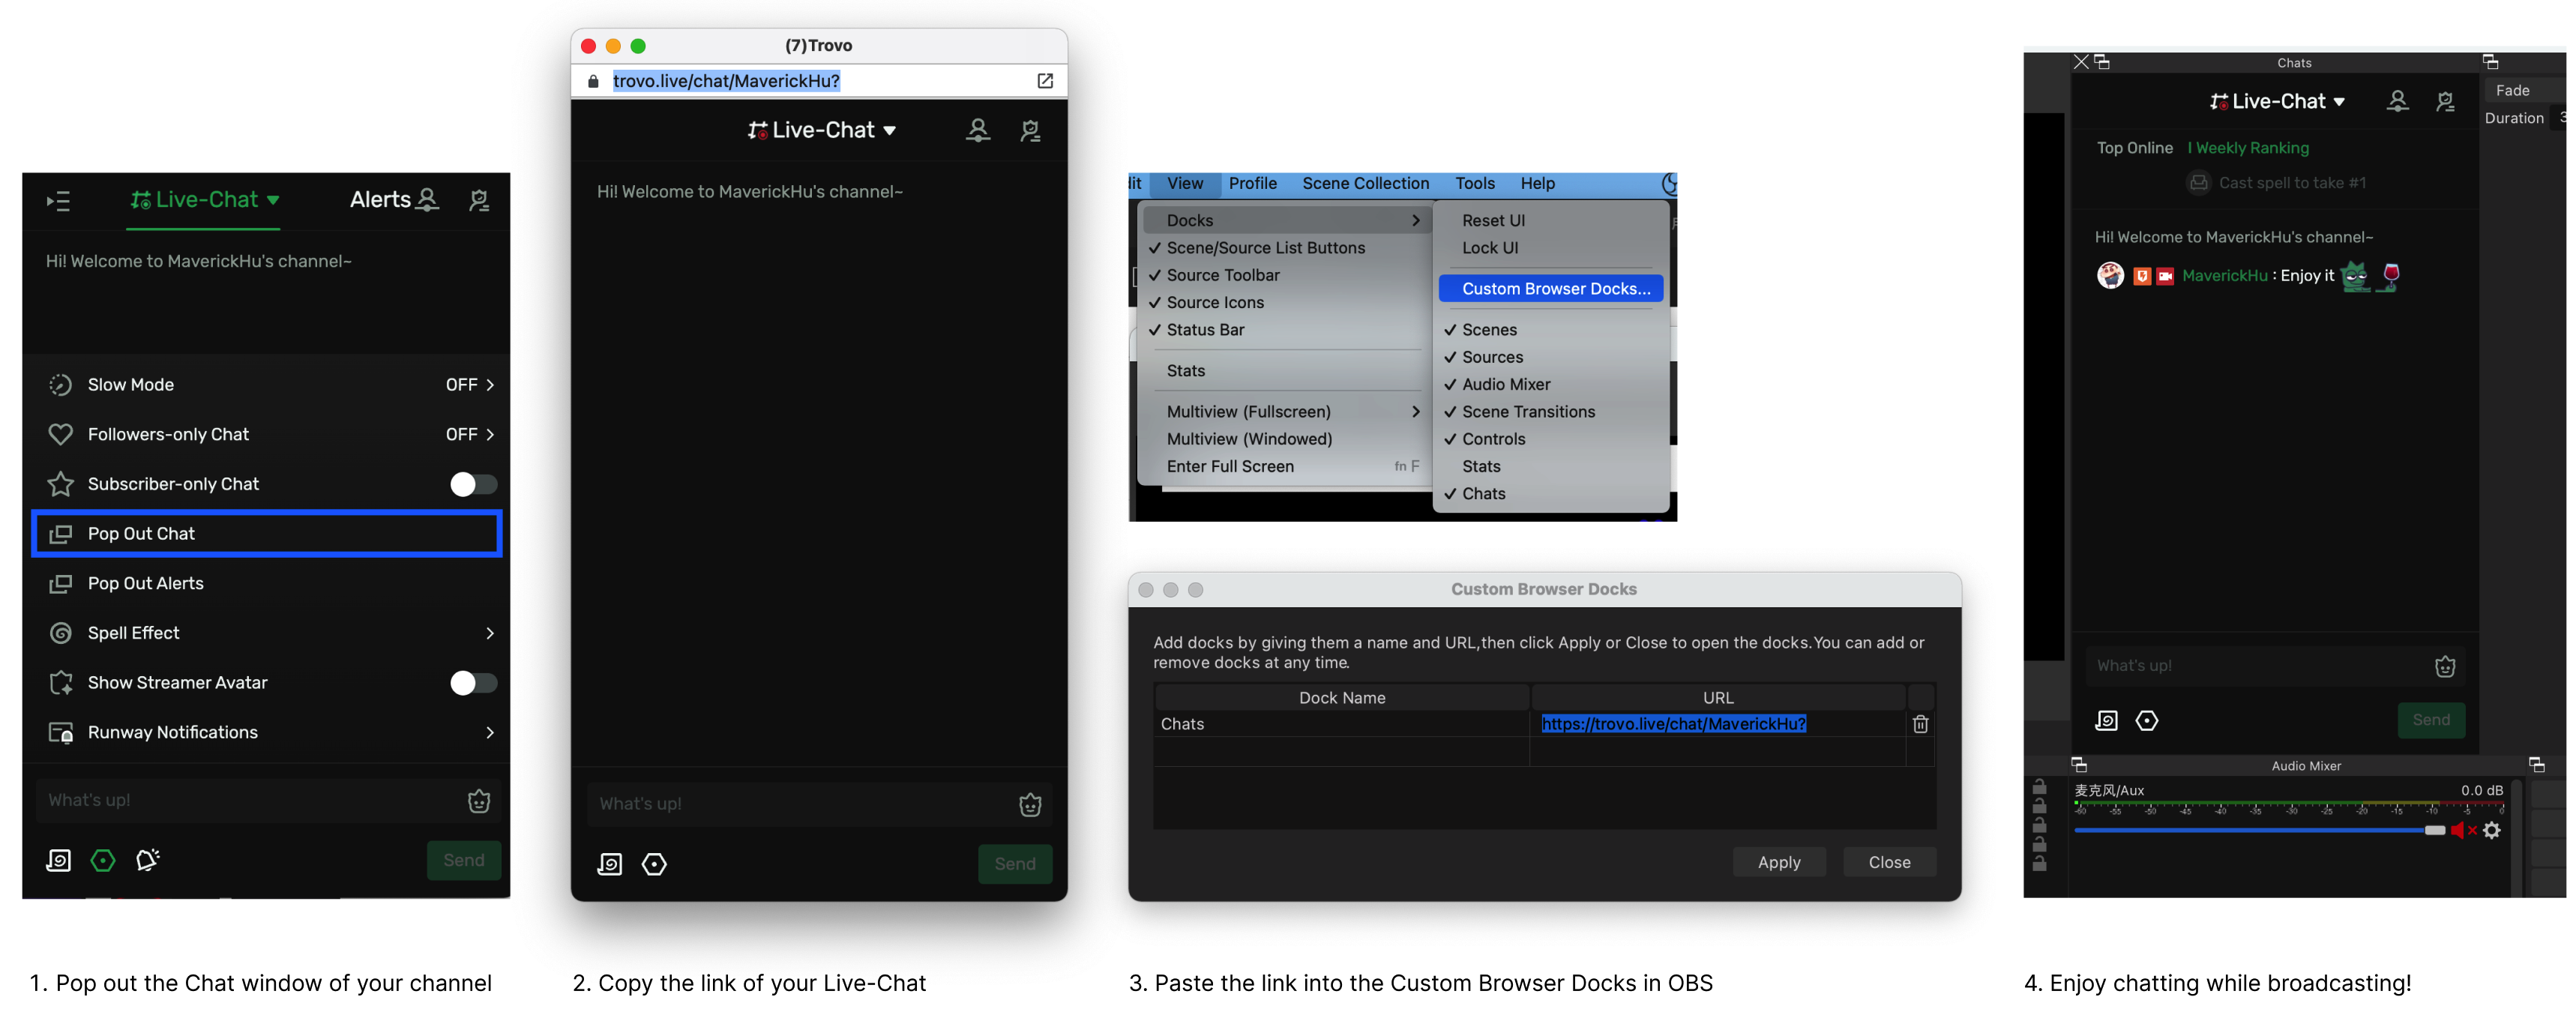Screen dimensions: 2576x1012
Task: Click the open-in-new-window icon in Trovo address bar
Action: pyautogui.click(x=1044, y=81)
